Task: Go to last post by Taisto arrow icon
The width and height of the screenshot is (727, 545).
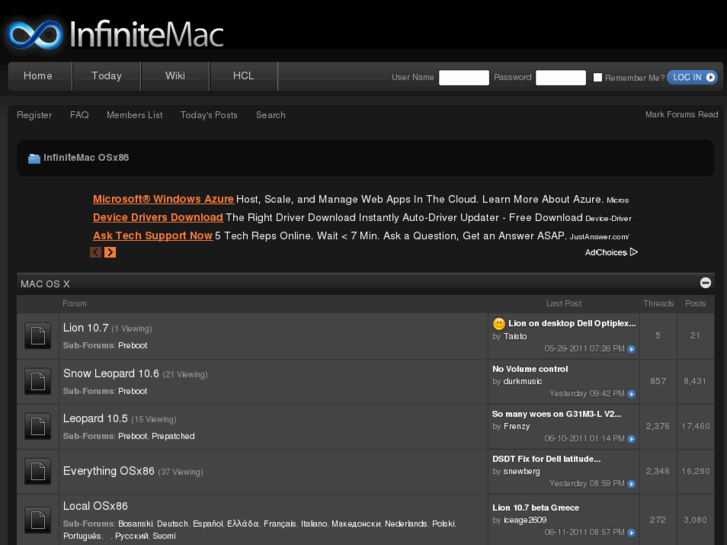Action: coord(631,349)
